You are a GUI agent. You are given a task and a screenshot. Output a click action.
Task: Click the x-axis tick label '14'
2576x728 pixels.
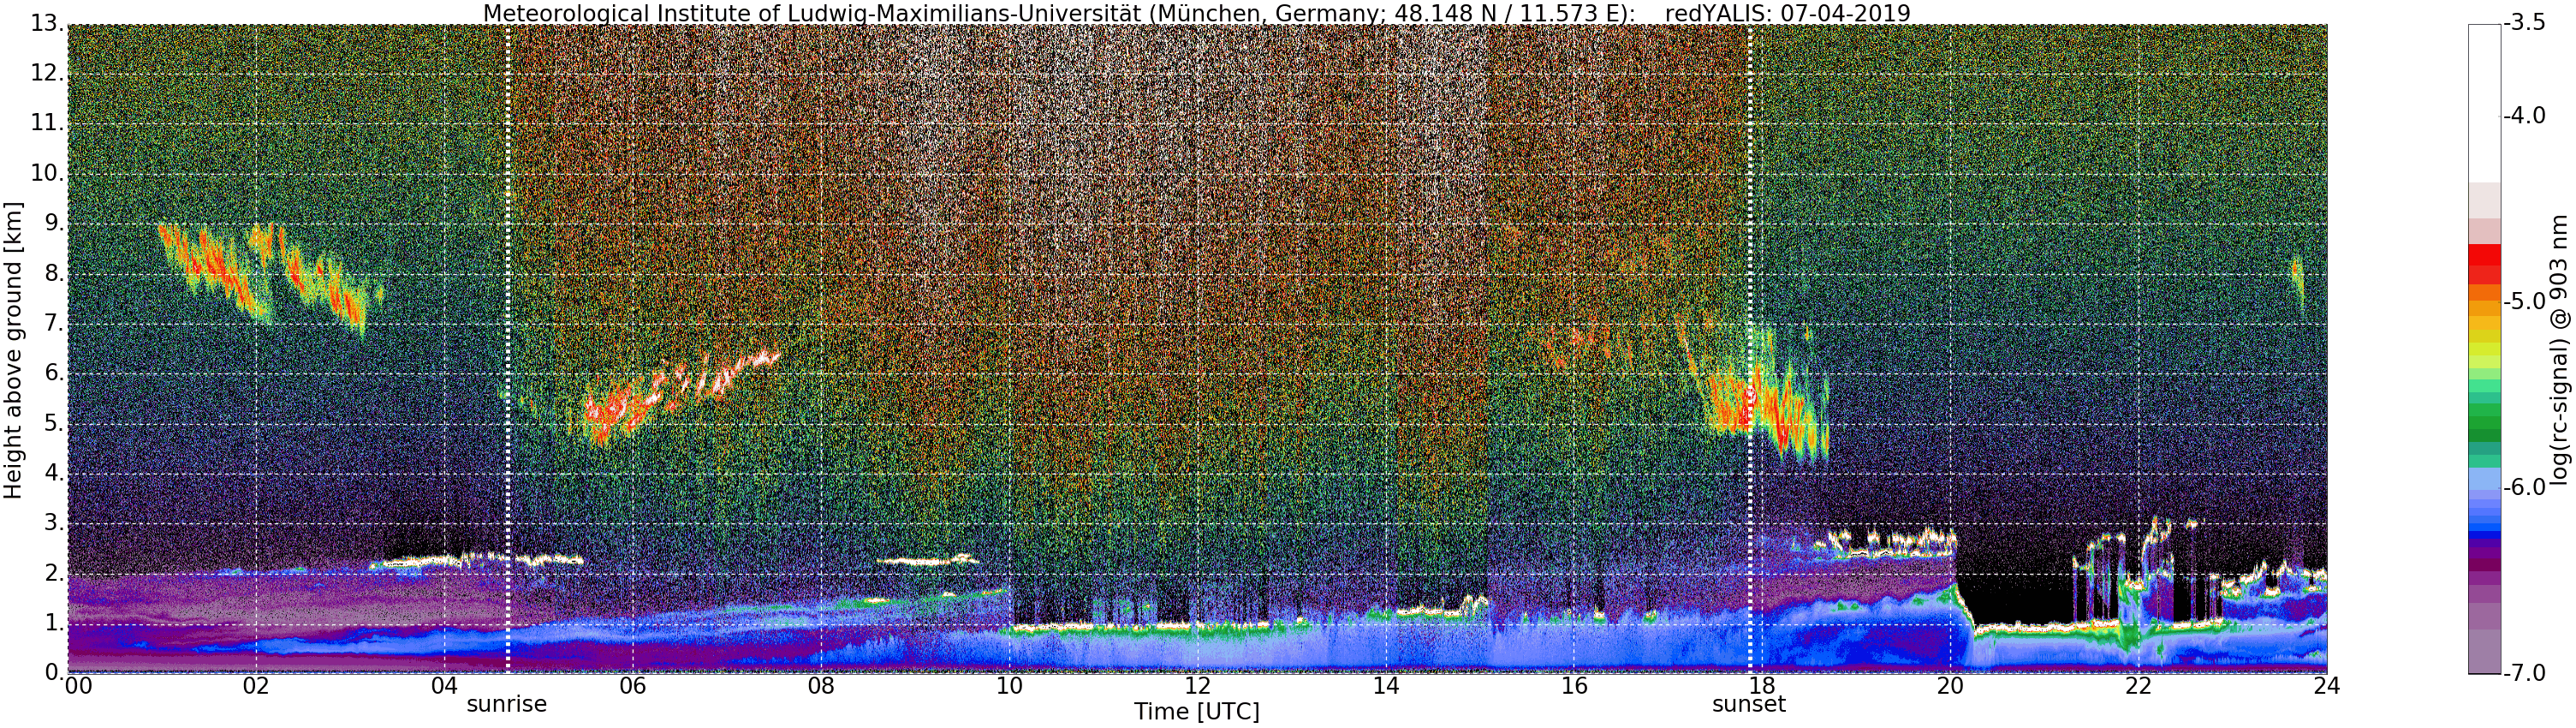[1385, 685]
